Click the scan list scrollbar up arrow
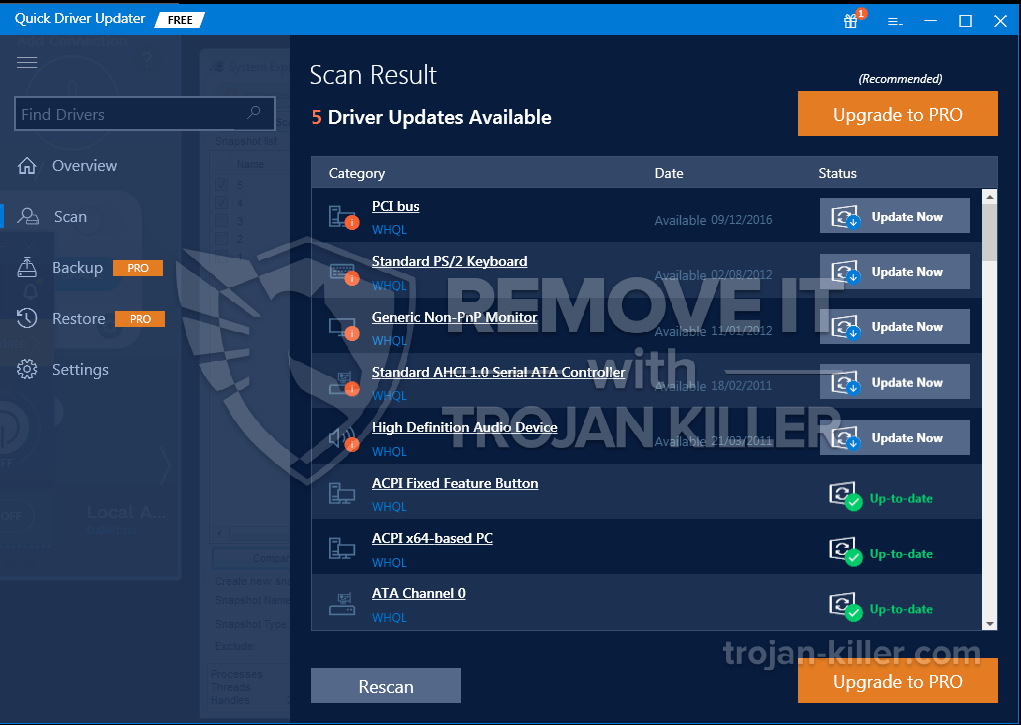The image size is (1021, 725). point(990,196)
